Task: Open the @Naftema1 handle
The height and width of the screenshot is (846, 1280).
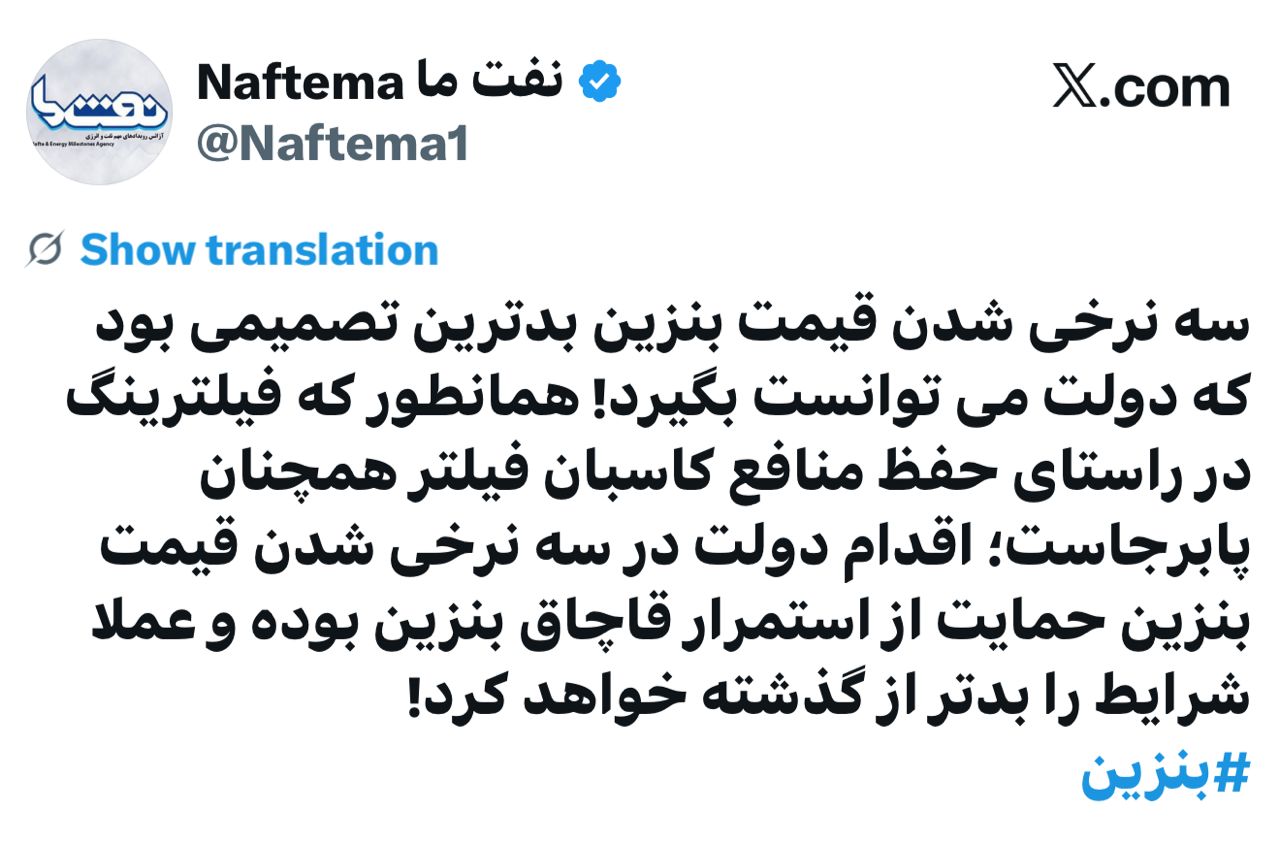Action: (332, 143)
